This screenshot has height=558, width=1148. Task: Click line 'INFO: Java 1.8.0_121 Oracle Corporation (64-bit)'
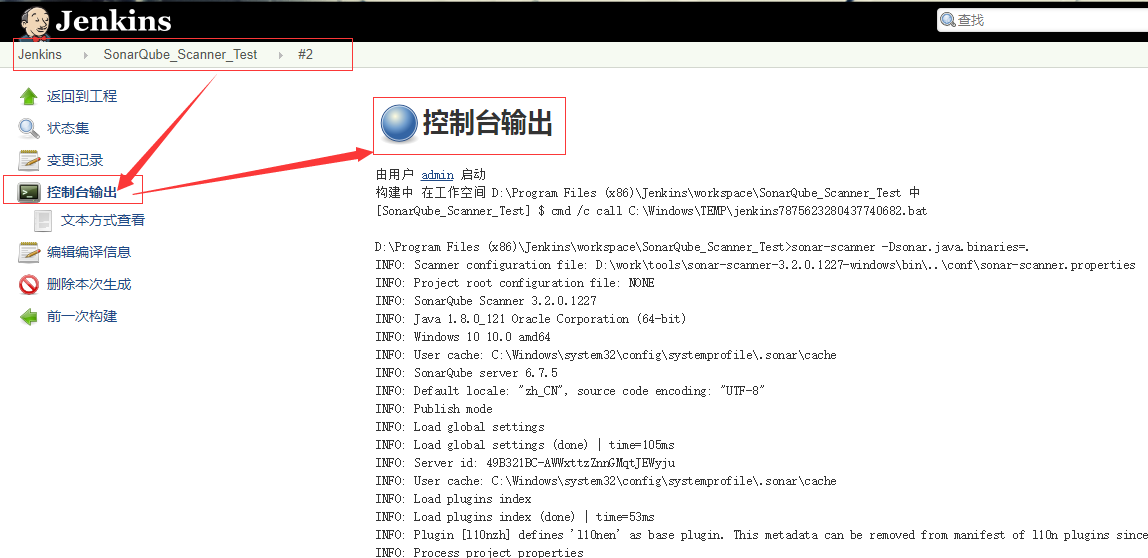(531, 319)
